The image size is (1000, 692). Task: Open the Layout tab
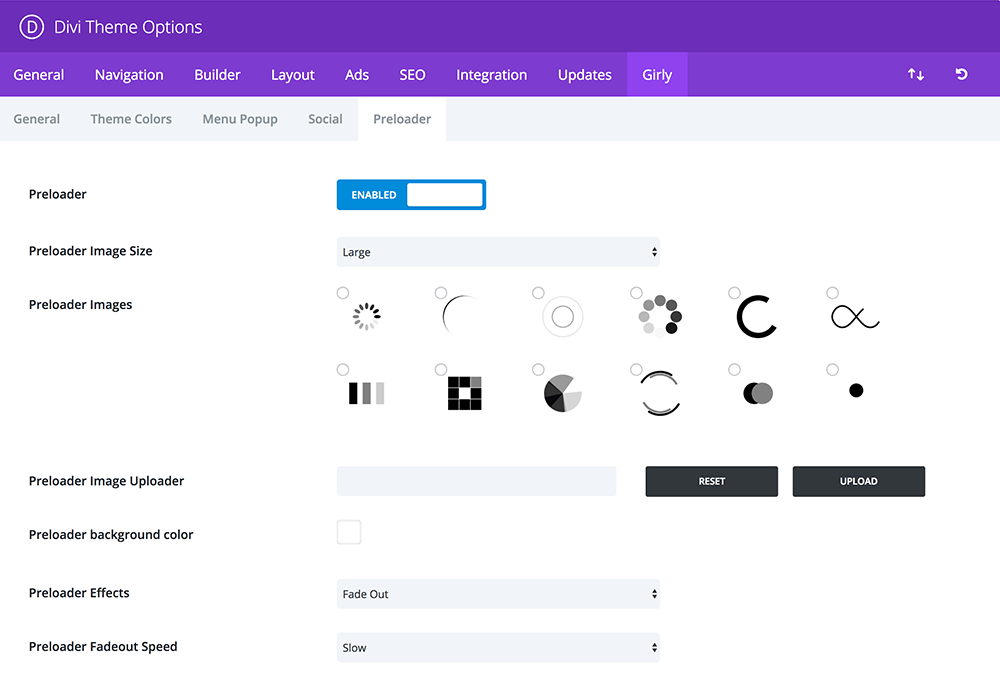[x=293, y=75]
